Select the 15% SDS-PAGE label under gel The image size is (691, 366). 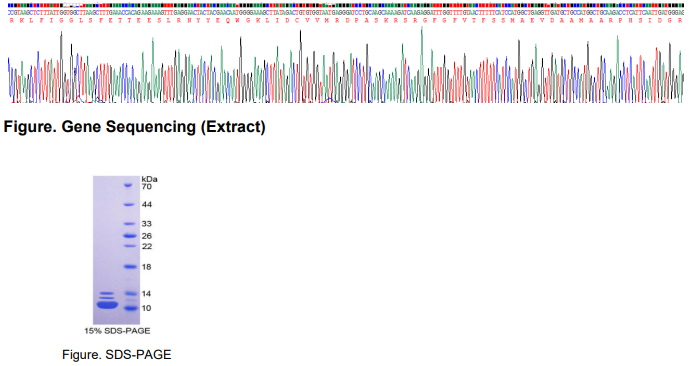coord(117,331)
